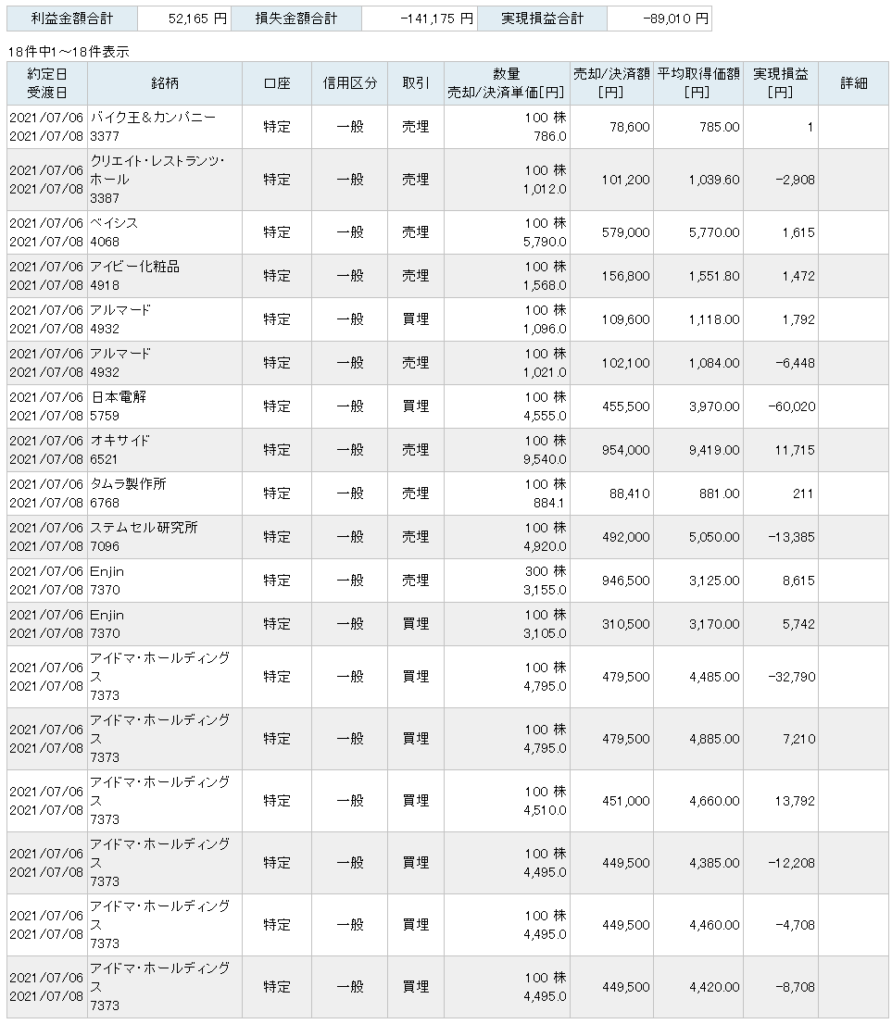This screenshot has width=892, height=1024.
Task: Click the 実現損益合計 value -89,010 円
Action: coord(676,19)
